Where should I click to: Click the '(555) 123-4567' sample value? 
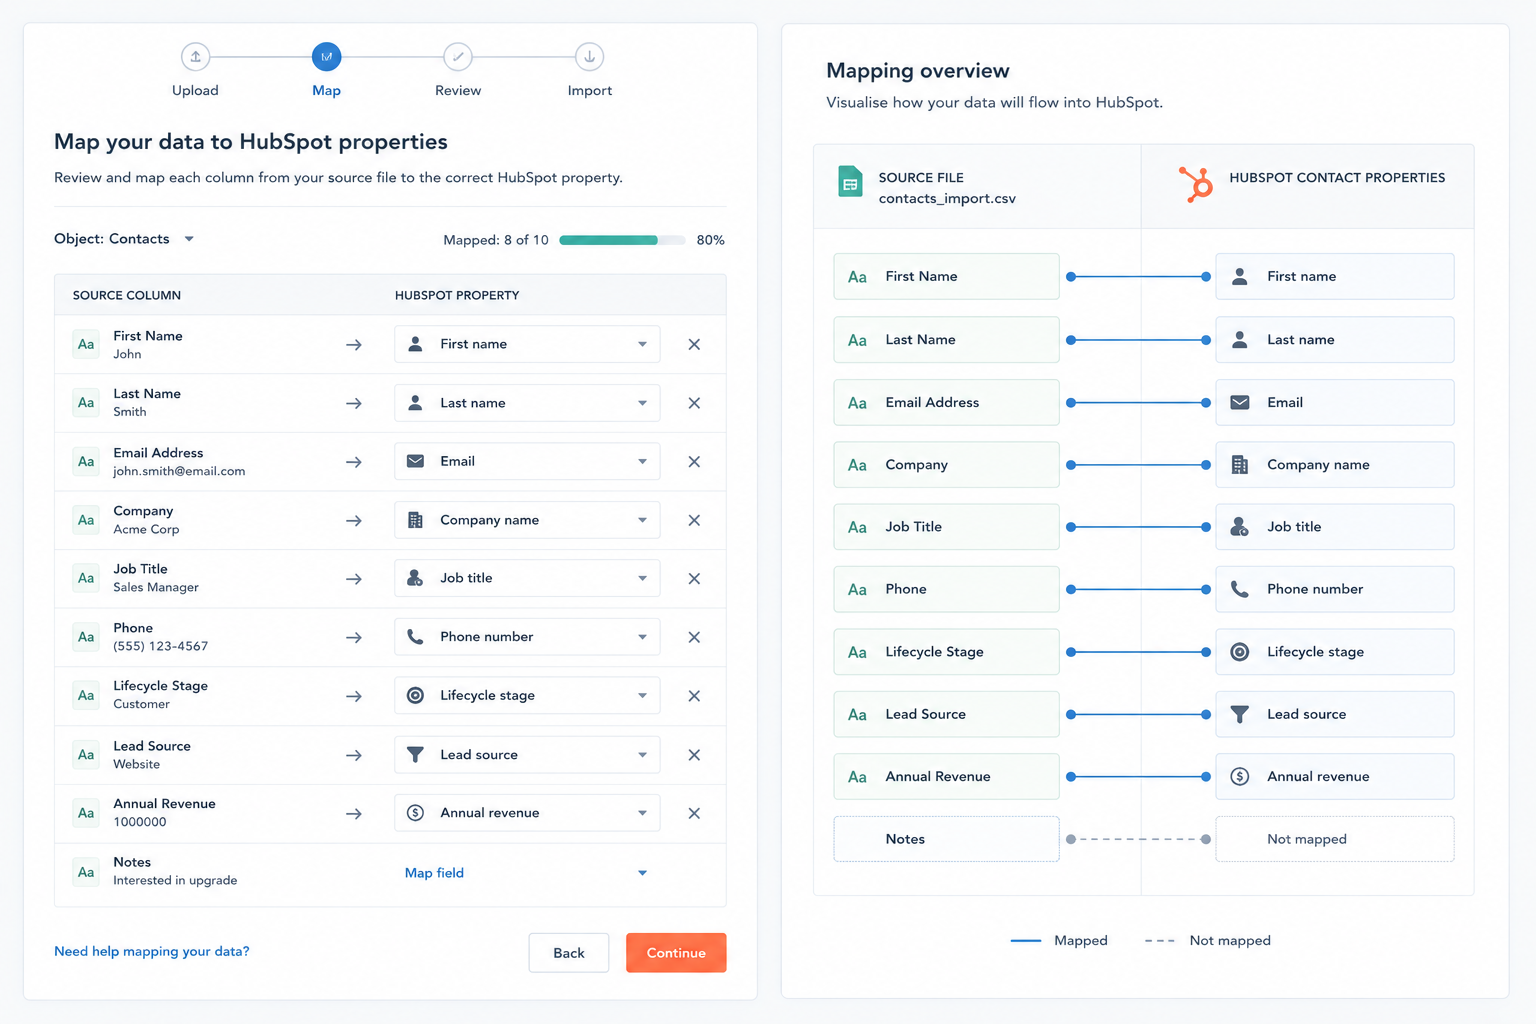click(x=161, y=646)
